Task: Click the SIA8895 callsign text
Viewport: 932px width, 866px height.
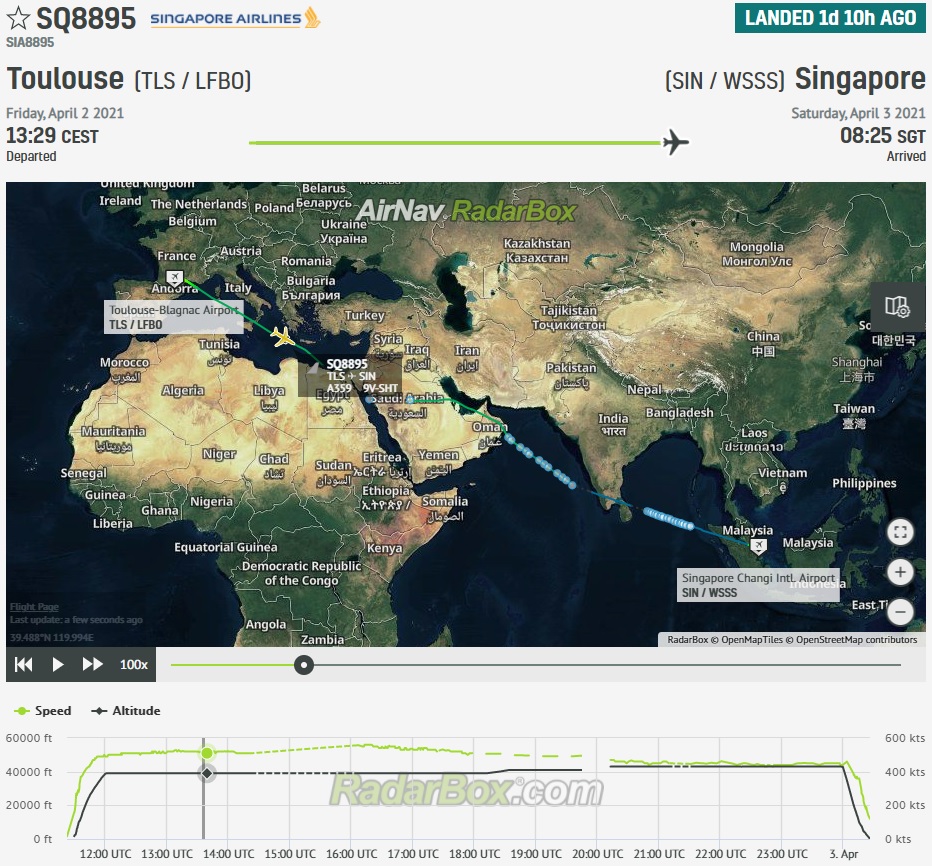Action: [30, 42]
